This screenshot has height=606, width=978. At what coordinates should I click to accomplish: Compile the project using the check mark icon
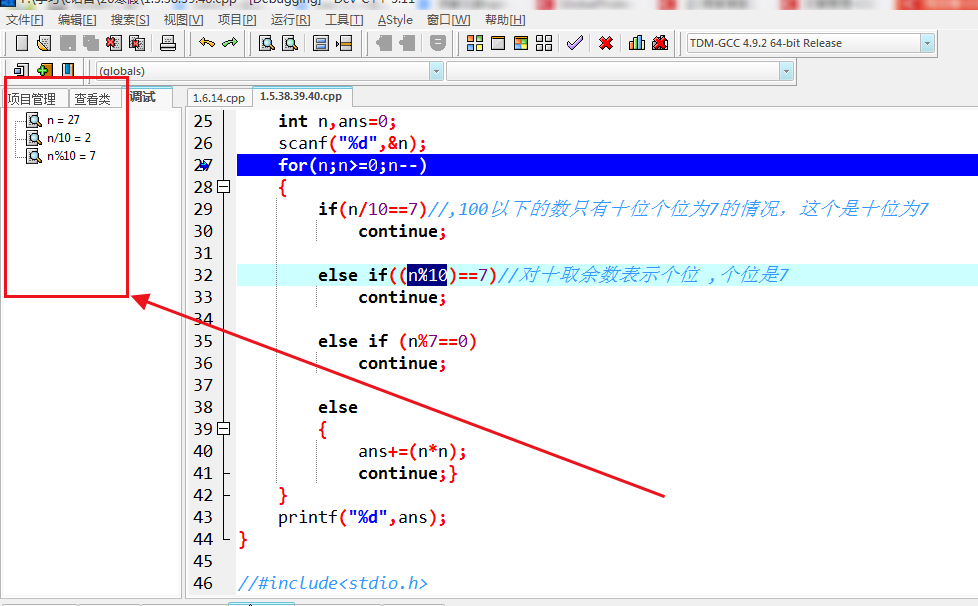click(x=573, y=43)
